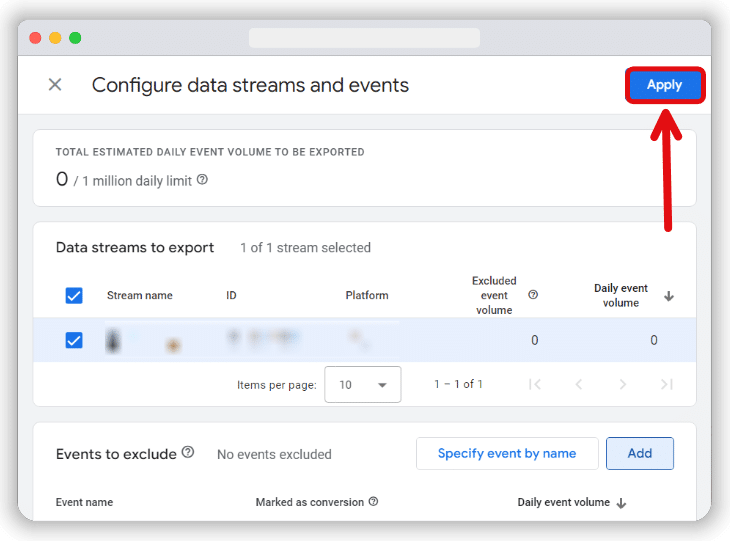Sort streams by Daily event volume arrow
The image size is (730, 541).
669,296
